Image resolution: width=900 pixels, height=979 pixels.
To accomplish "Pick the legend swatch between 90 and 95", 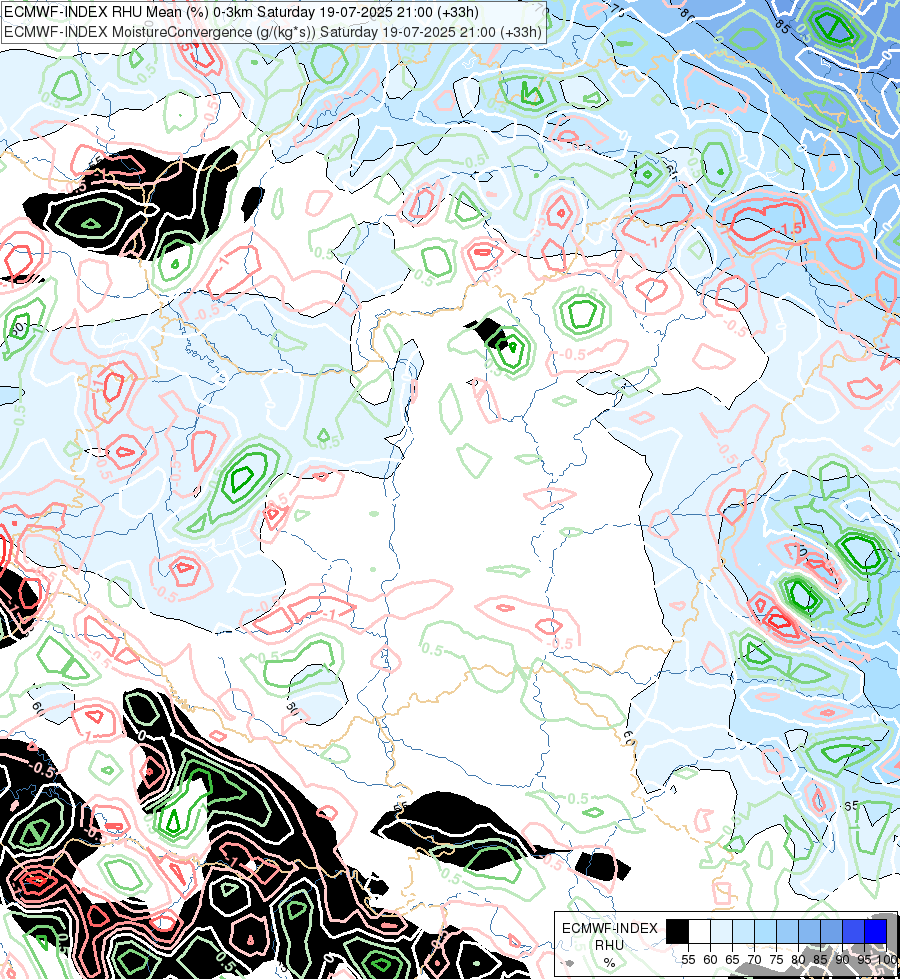I will tap(853, 931).
